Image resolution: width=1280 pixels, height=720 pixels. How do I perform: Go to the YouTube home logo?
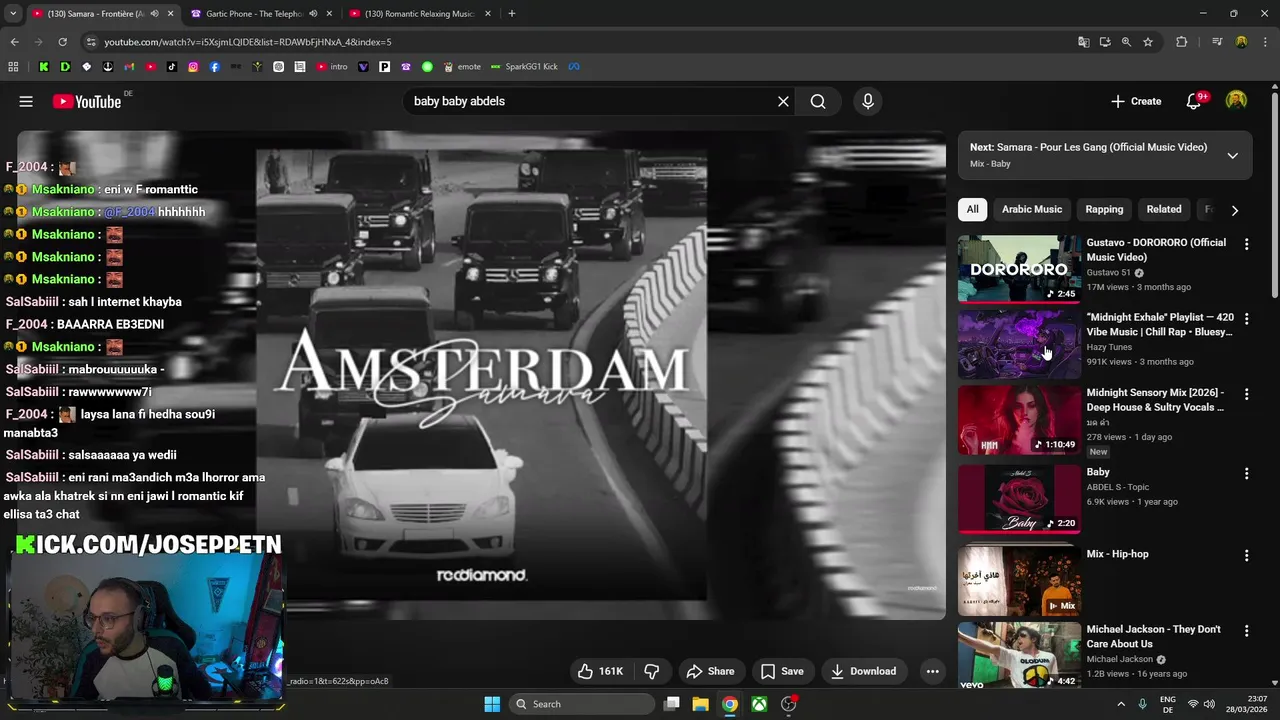click(87, 101)
